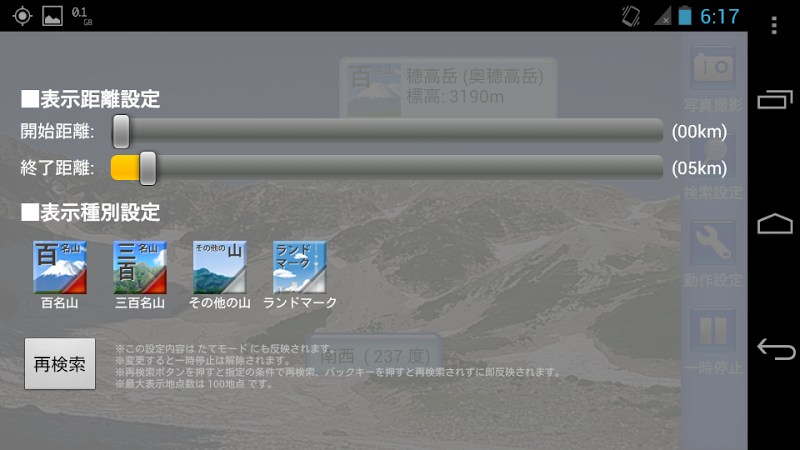Tap the 6:17 clock
The width and height of the screenshot is (800, 450).
coord(719,16)
